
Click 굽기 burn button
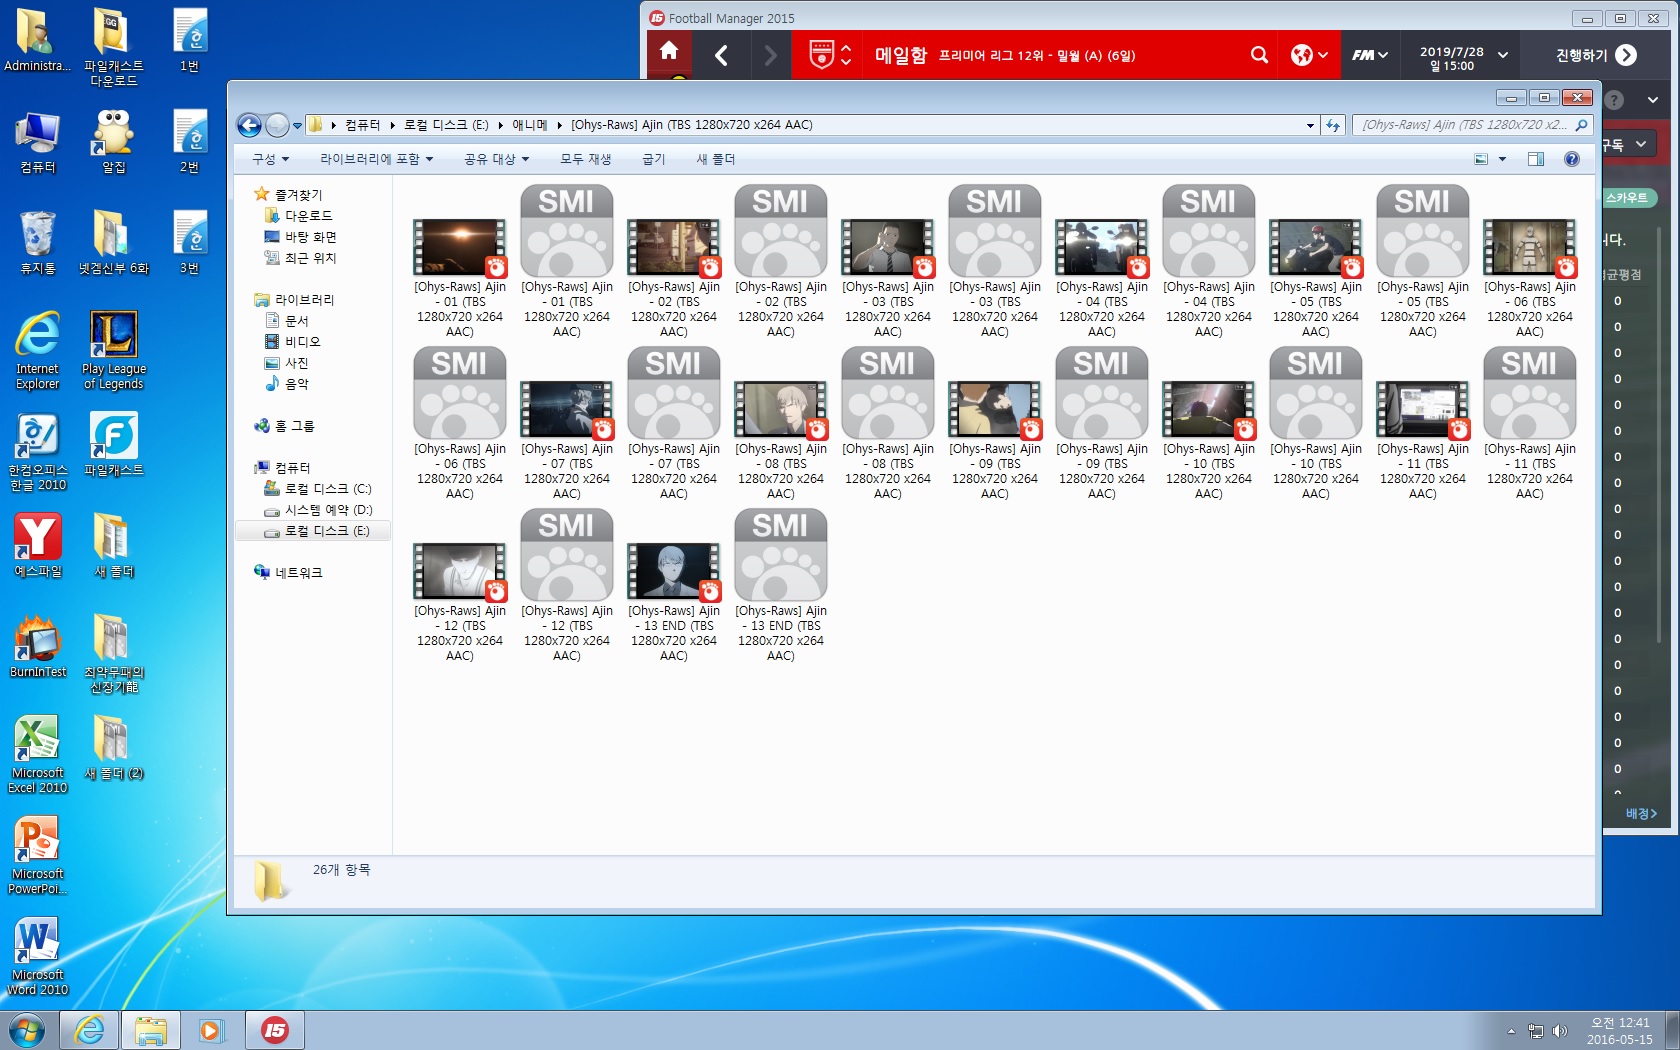(653, 159)
